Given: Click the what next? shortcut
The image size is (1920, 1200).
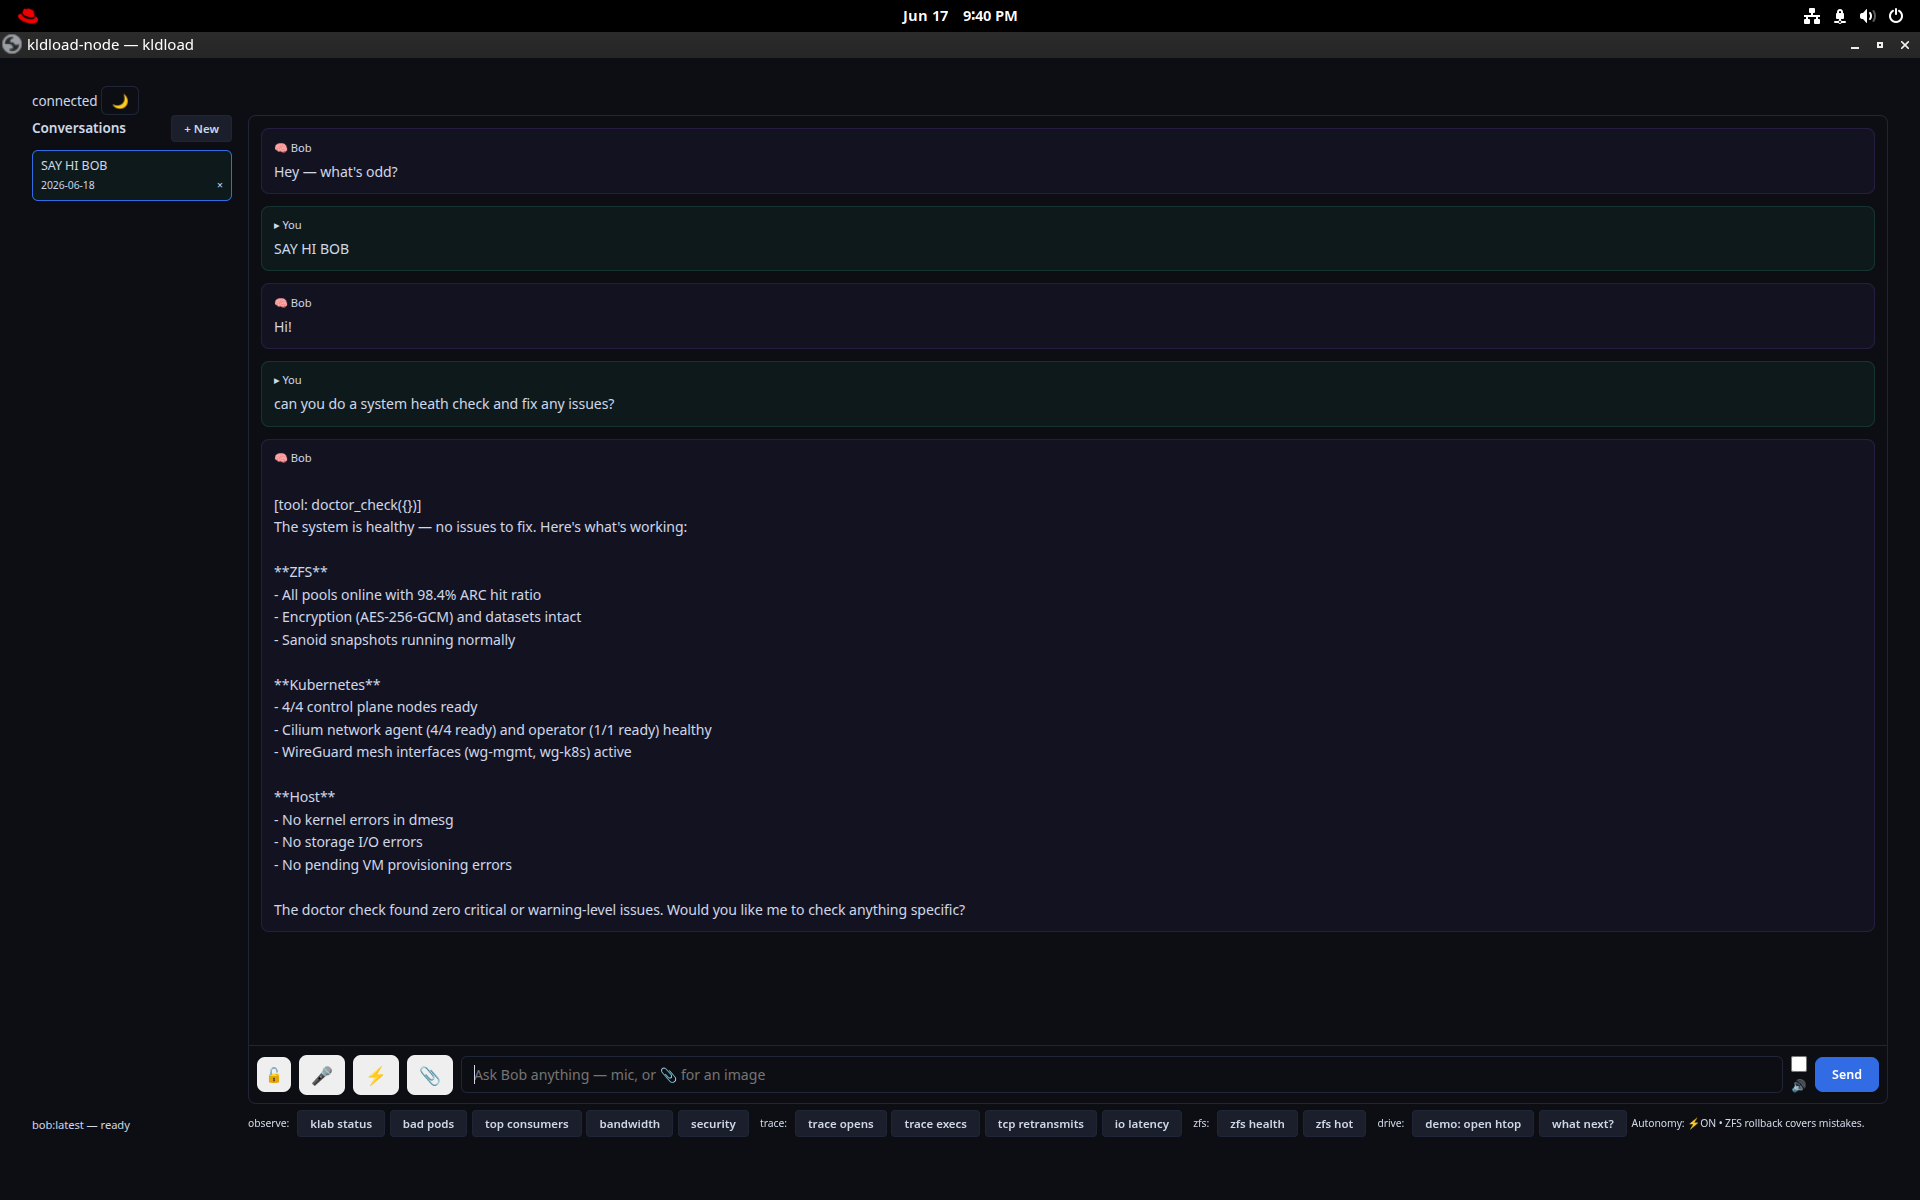Looking at the screenshot, I should coord(1582,1124).
